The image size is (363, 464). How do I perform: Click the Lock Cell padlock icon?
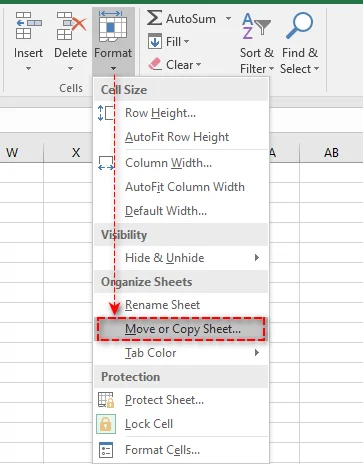106,424
